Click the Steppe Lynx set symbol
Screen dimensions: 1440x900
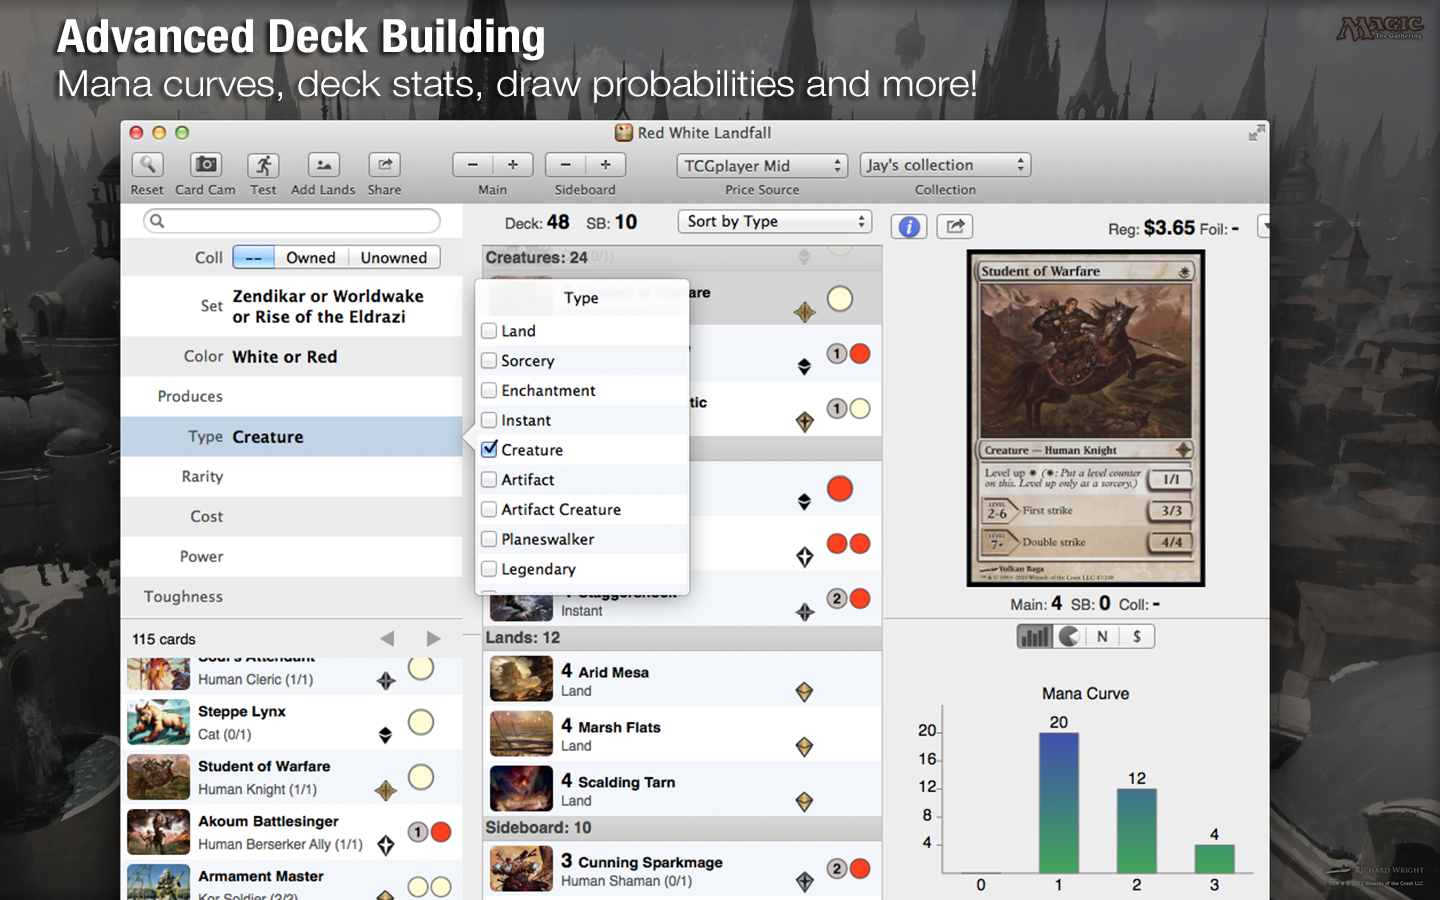click(385, 735)
